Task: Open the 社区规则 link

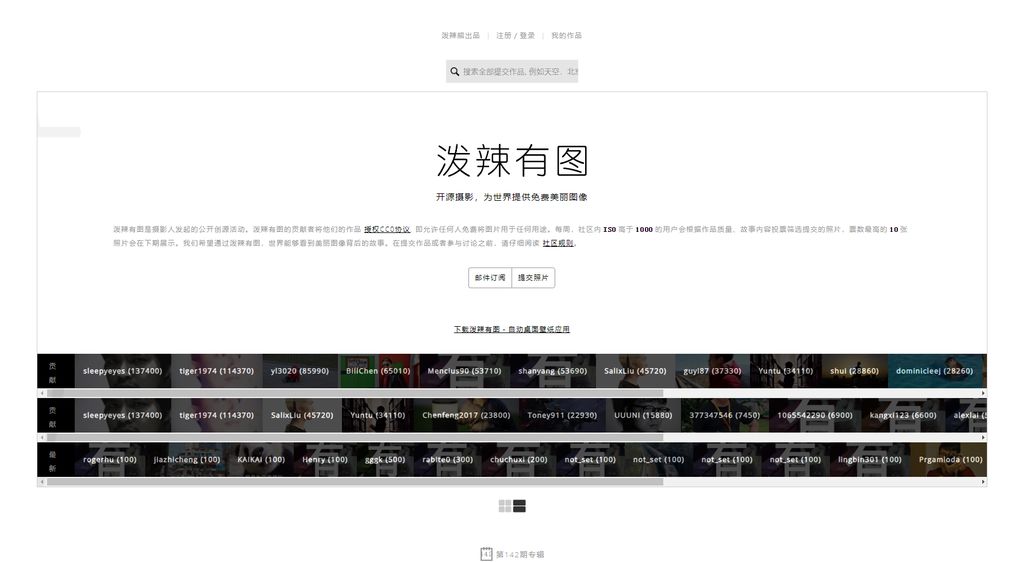Action: (558, 243)
